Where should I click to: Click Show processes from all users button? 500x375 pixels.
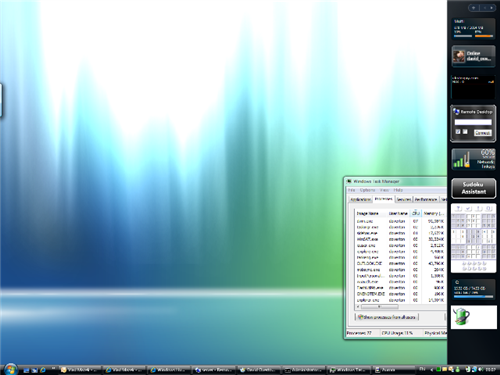[x=387, y=317]
